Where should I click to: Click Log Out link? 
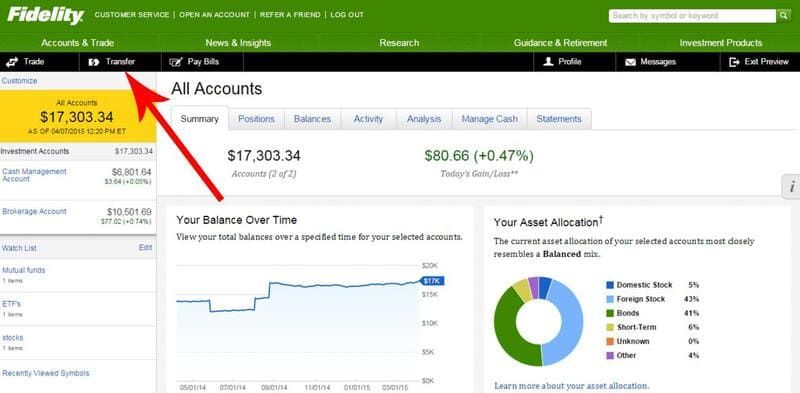pos(347,15)
